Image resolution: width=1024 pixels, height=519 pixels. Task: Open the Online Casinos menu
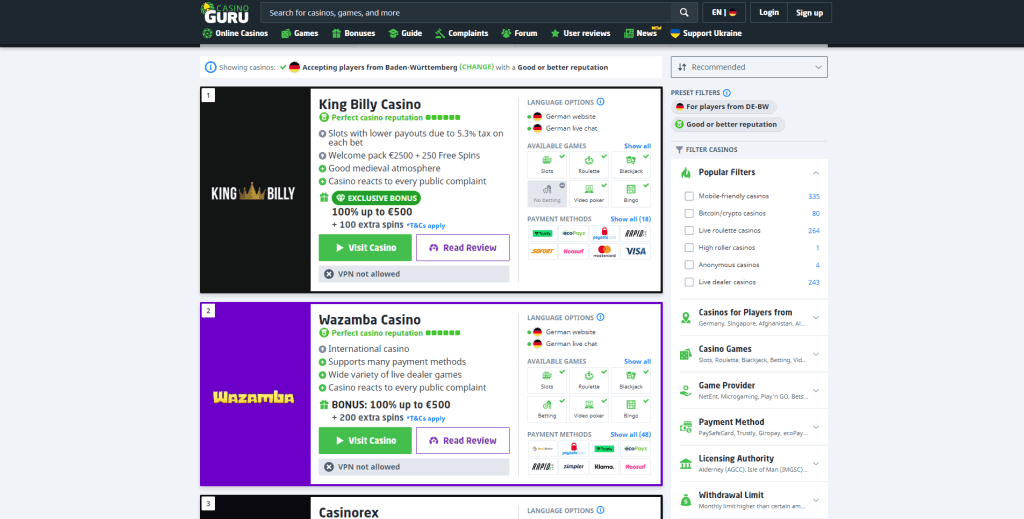point(235,33)
